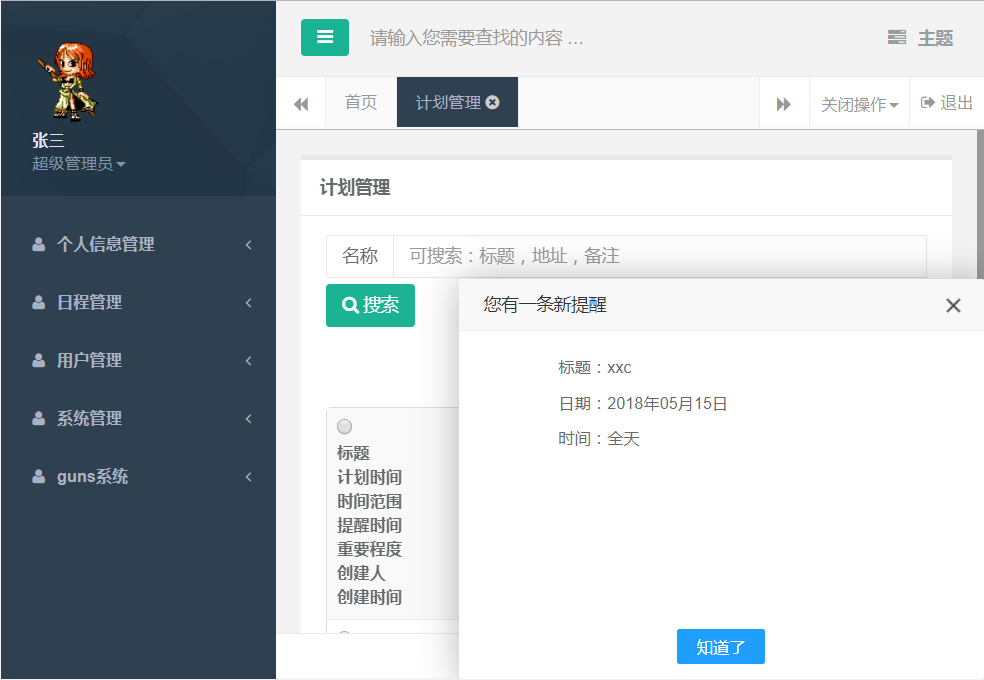Toggle the sidebar with the green hamburger button
984x680 pixels.
tap(324, 38)
